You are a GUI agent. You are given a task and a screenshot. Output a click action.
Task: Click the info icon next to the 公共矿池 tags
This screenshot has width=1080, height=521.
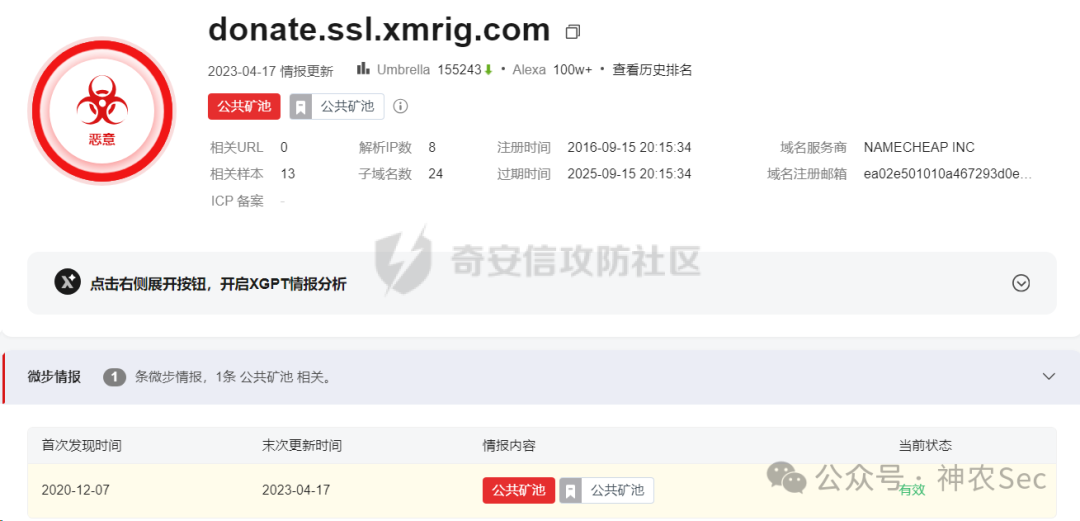tap(400, 106)
